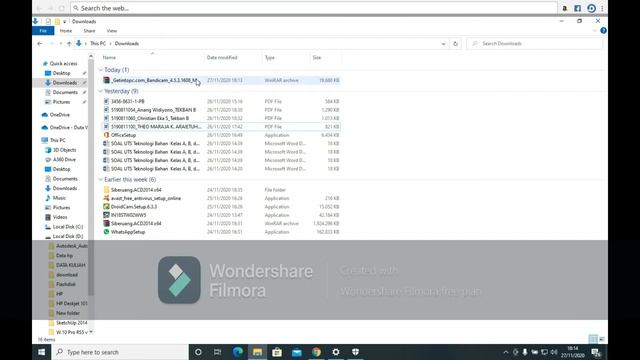Launch Google Chrome from taskbar

tap(316, 352)
